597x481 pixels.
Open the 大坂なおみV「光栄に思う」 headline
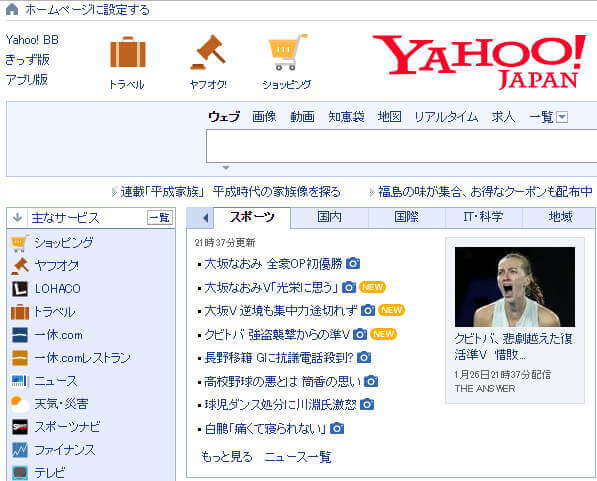(271, 287)
